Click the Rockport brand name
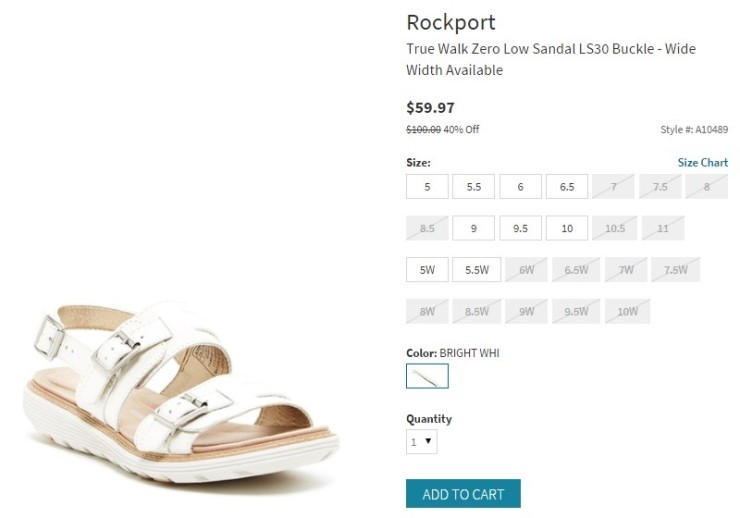 click(x=450, y=22)
